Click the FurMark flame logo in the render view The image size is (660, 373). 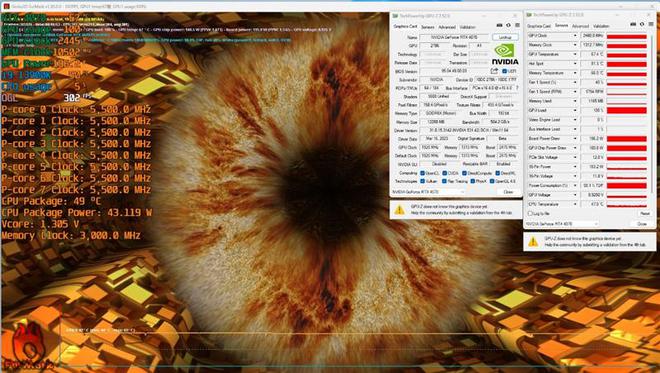(28, 343)
